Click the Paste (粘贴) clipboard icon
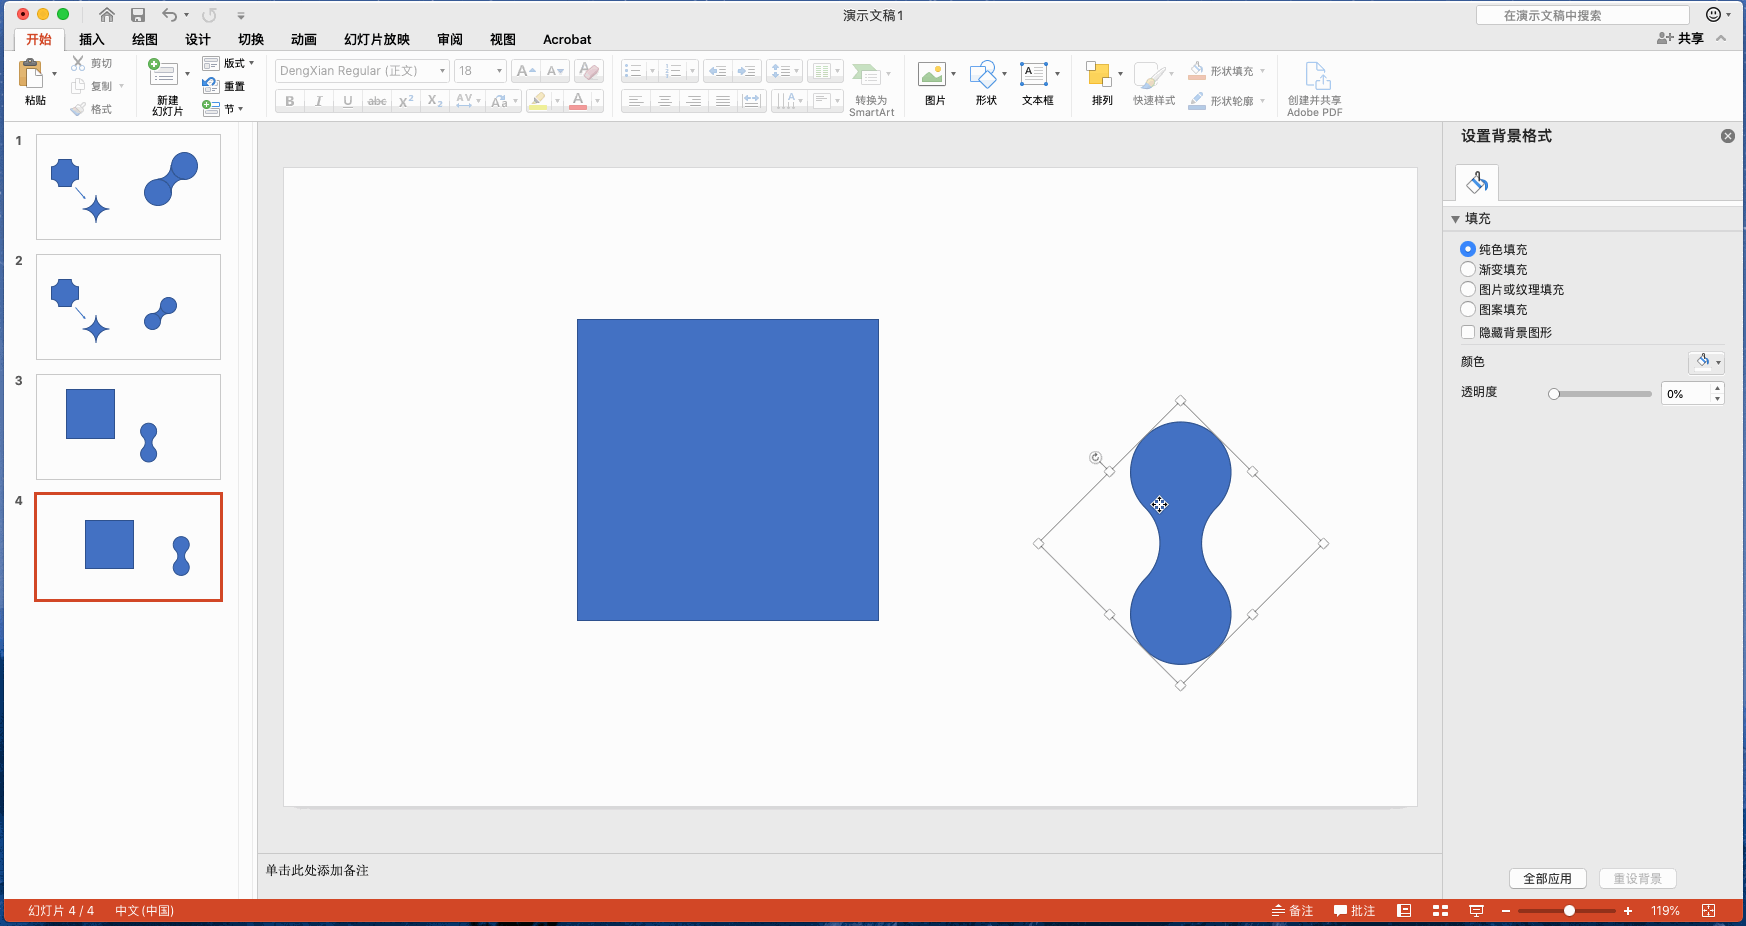1746x926 pixels. click(32, 74)
